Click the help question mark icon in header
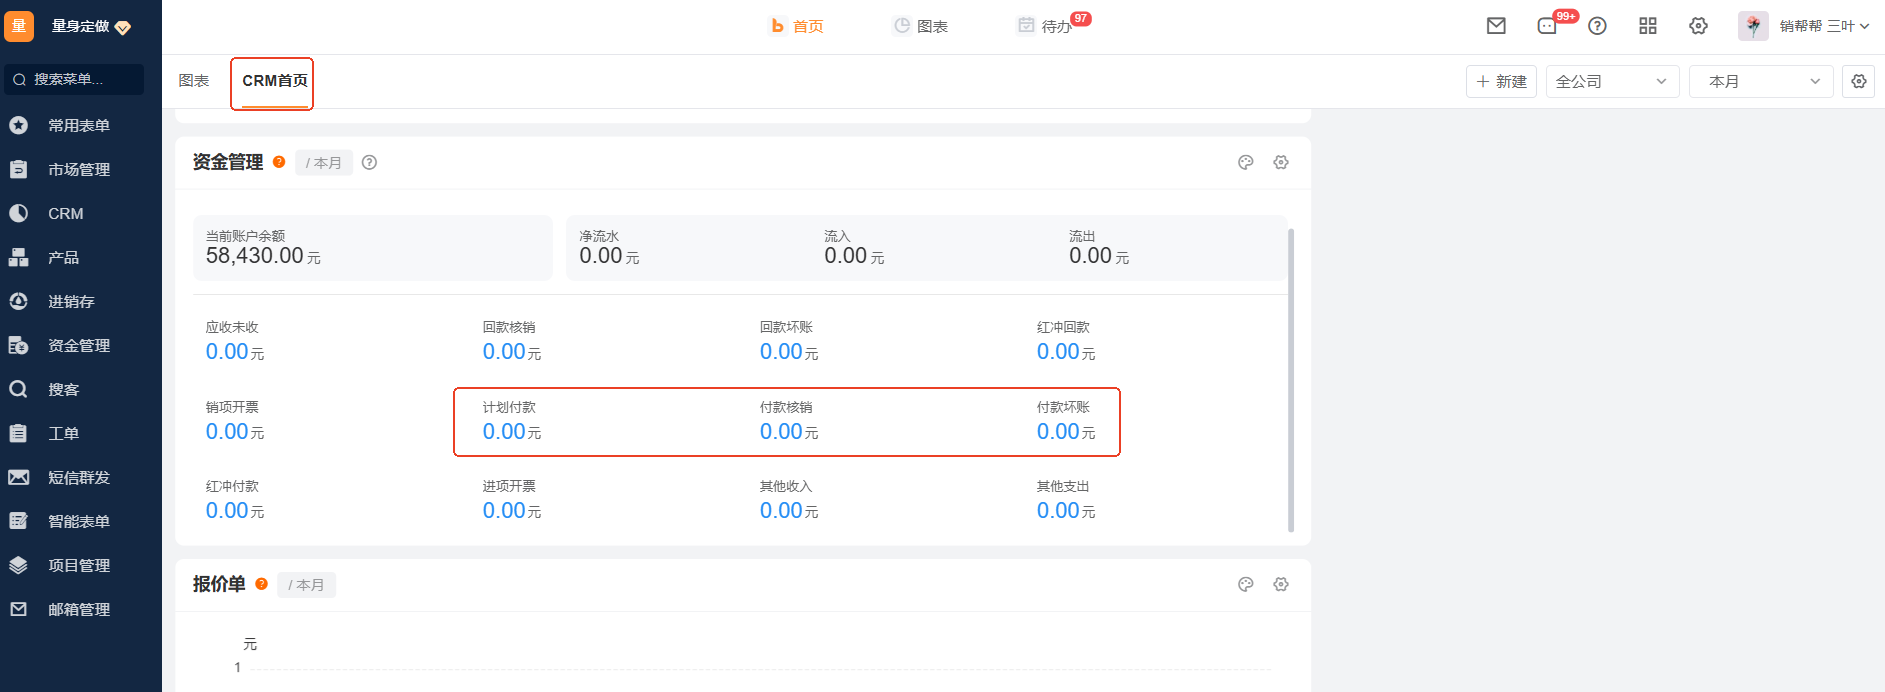1885x692 pixels. (x=1597, y=26)
